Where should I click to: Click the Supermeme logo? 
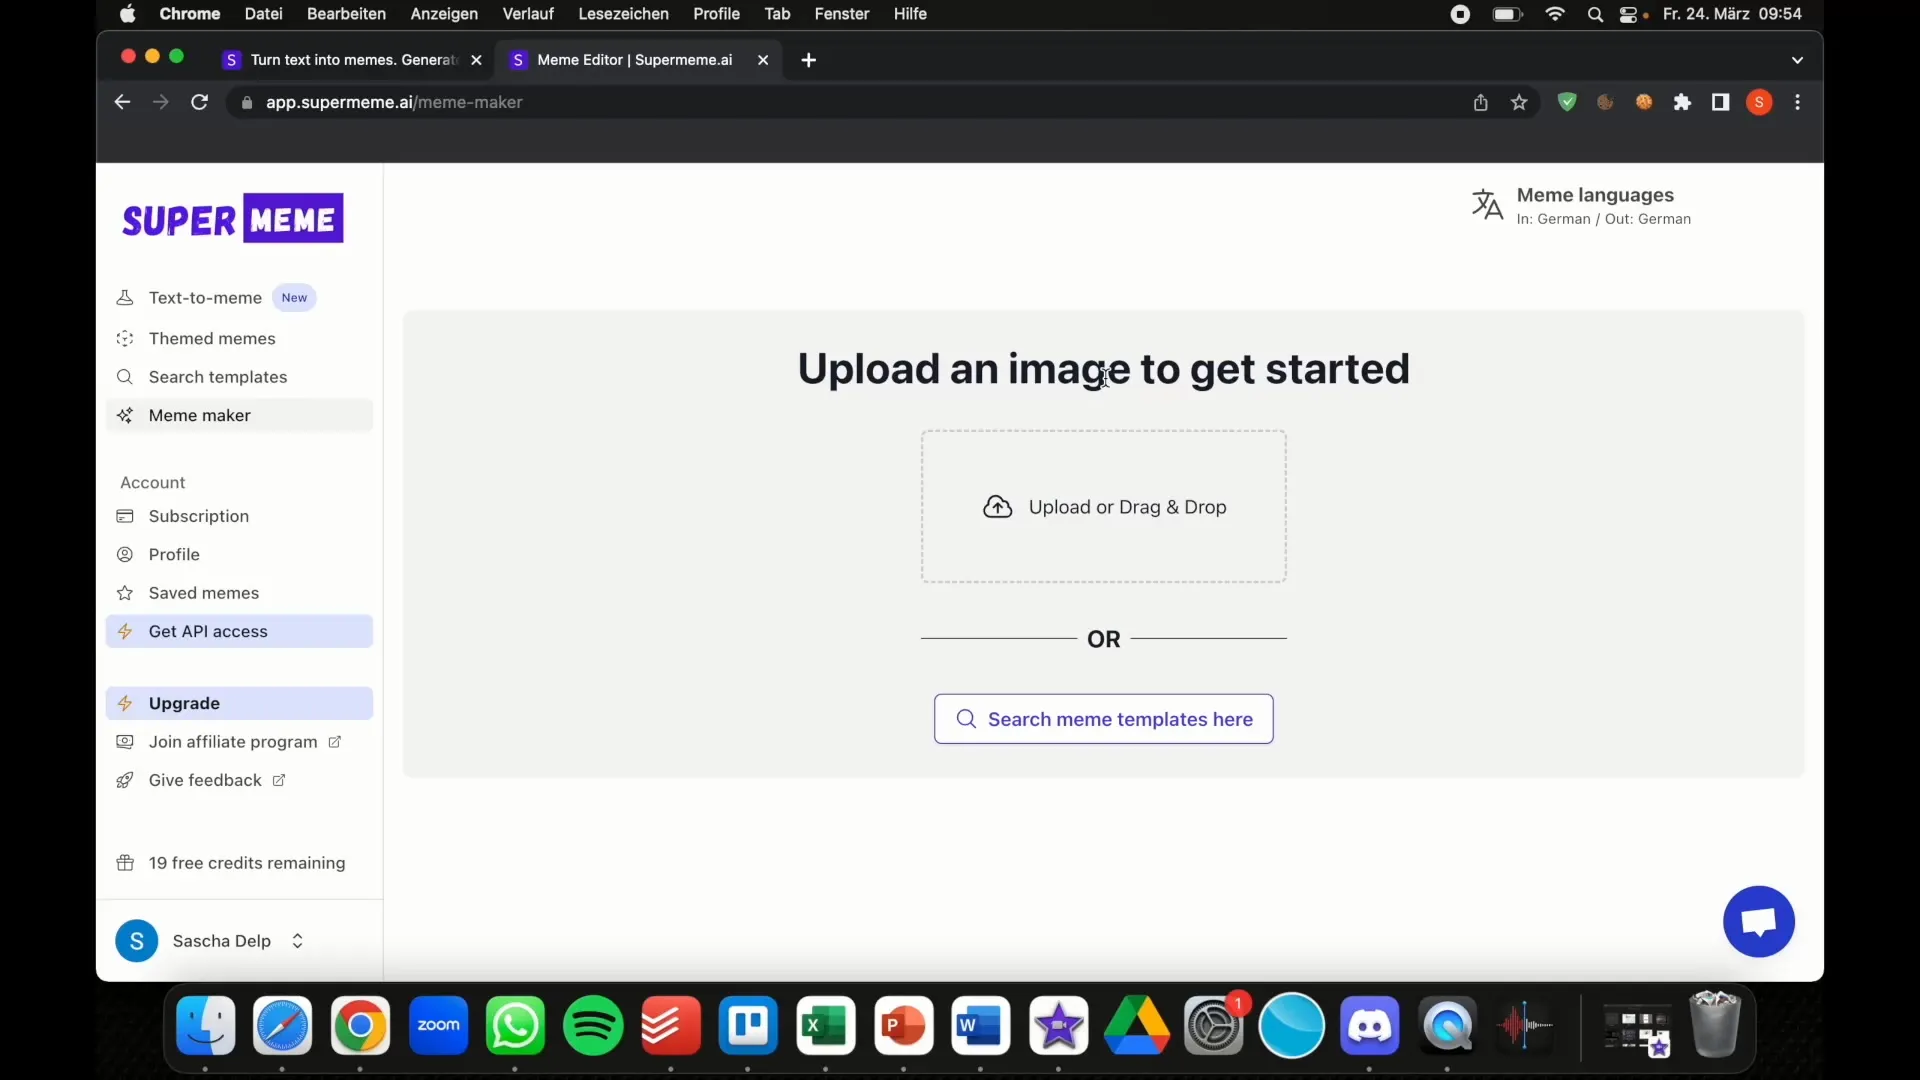(x=232, y=218)
